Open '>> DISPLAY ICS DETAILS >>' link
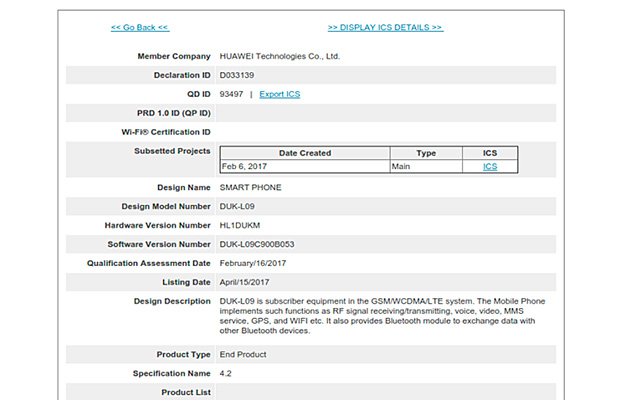 click(x=385, y=28)
